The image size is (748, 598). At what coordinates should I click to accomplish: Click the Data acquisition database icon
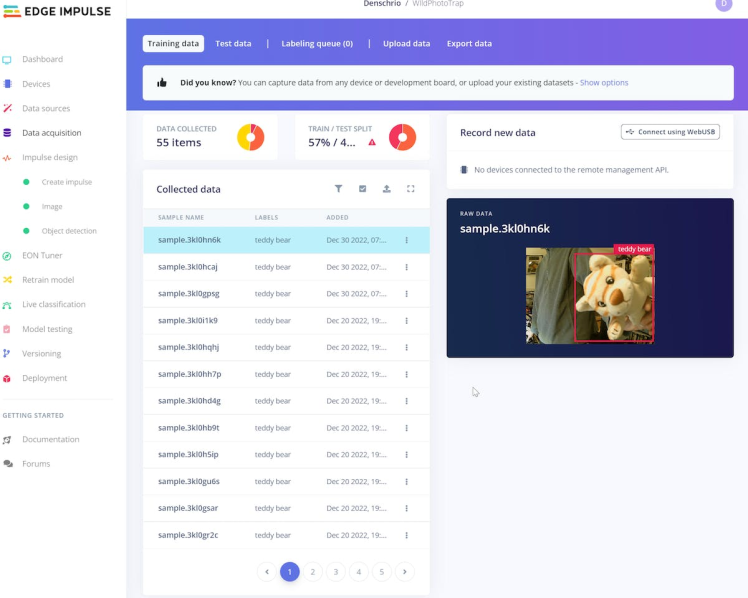click(7, 133)
